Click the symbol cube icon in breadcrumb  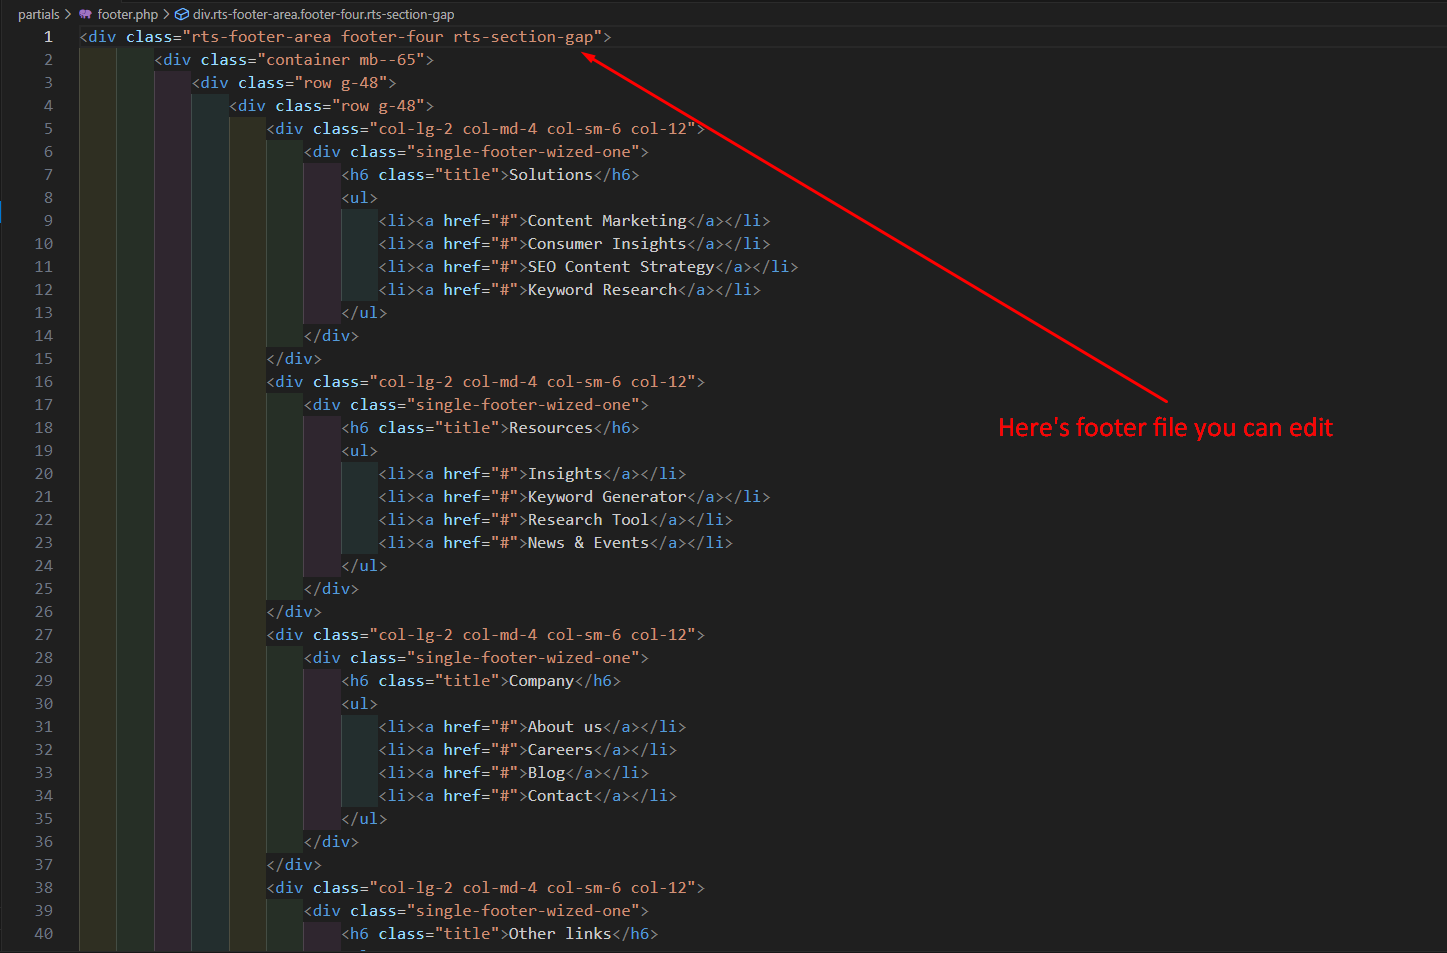click(x=182, y=14)
